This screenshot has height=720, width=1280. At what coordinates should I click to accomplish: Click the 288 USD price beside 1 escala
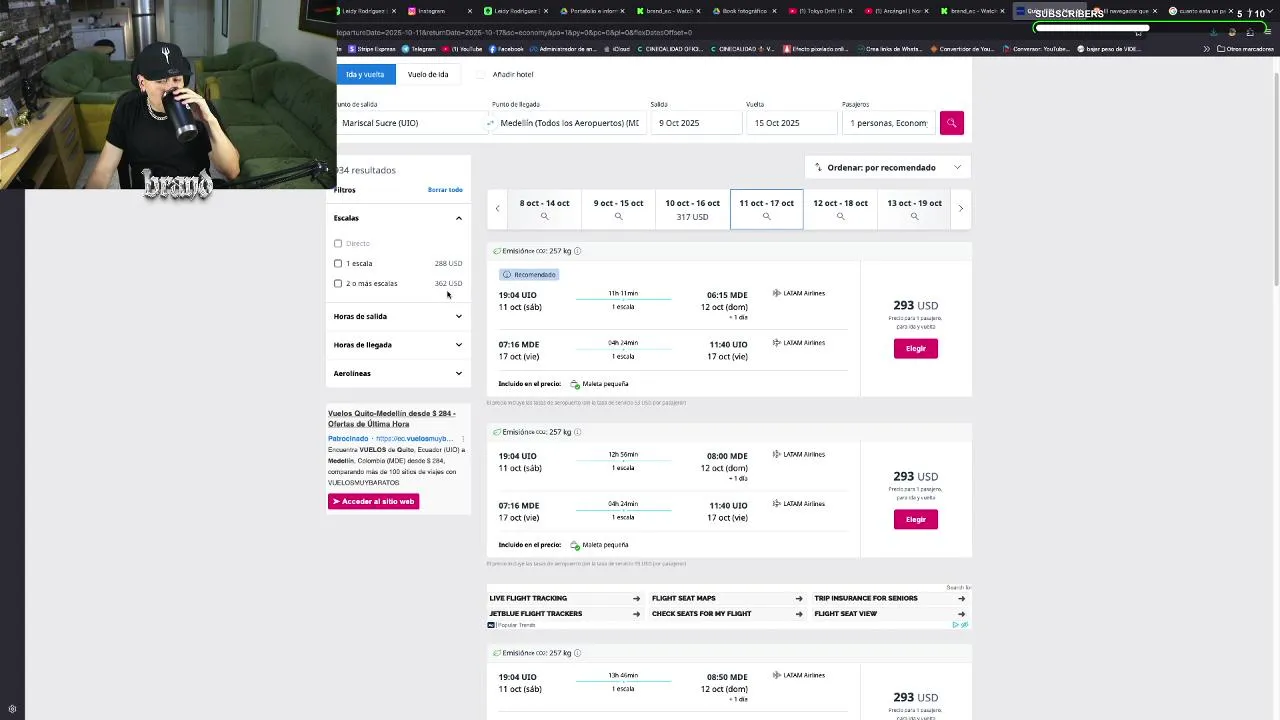(448, 263)
